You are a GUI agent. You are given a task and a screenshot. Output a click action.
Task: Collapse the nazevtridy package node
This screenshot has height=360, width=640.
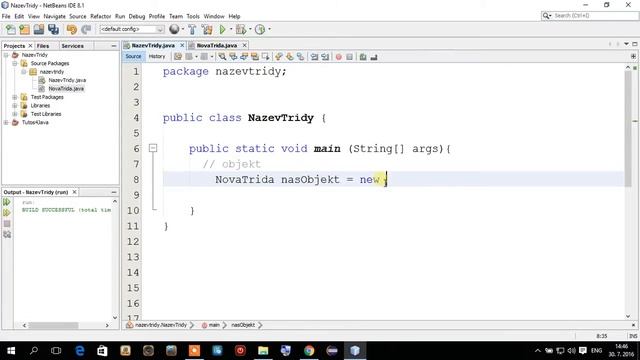click(x=24, y=72)
